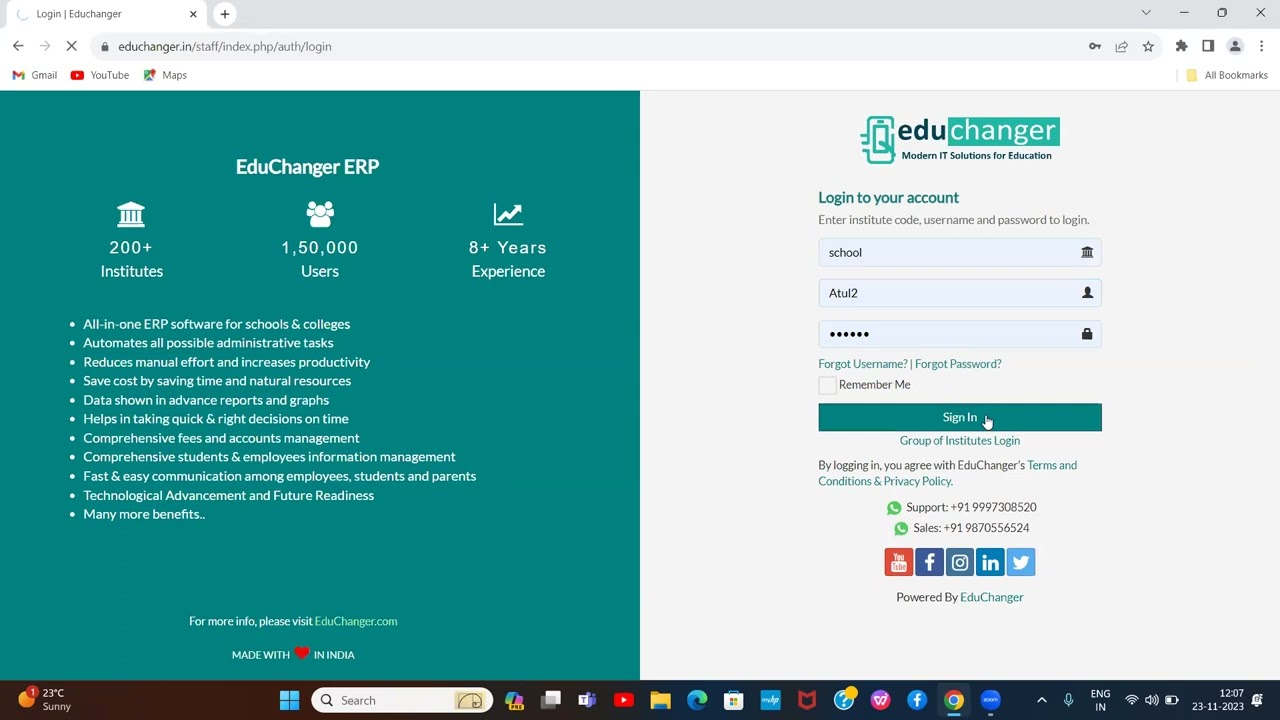Open the All Bookmarks folder
1280x720 pixels.
click(1226, 75)
